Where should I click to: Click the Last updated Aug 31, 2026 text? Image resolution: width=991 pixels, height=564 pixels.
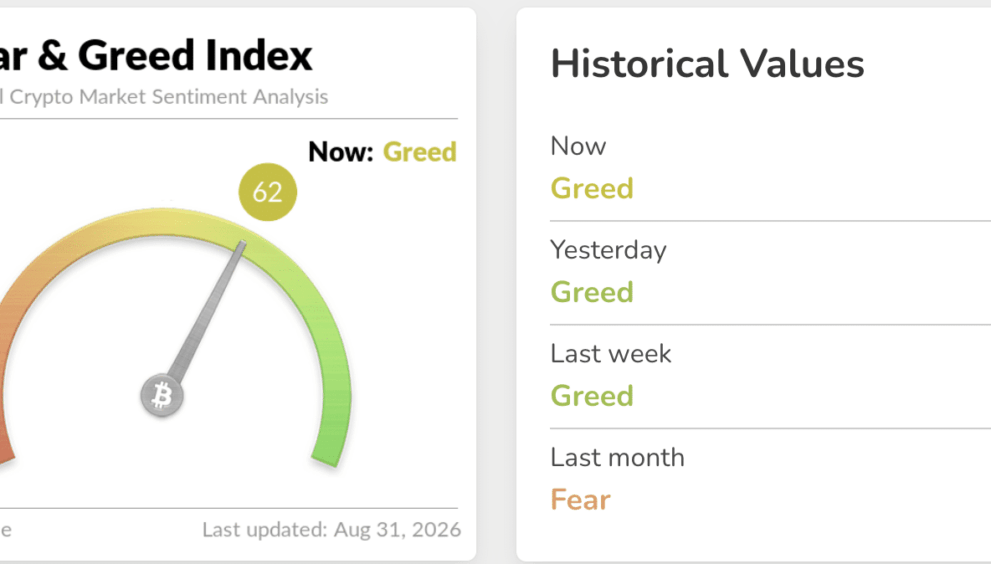tap(331, 529)
